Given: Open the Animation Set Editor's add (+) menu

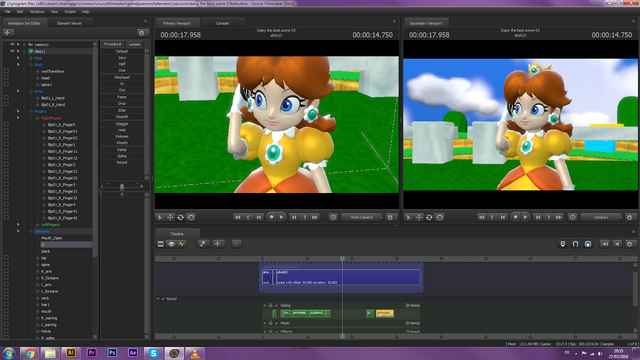Looking at the screenshot, I should tap(8, 33).
